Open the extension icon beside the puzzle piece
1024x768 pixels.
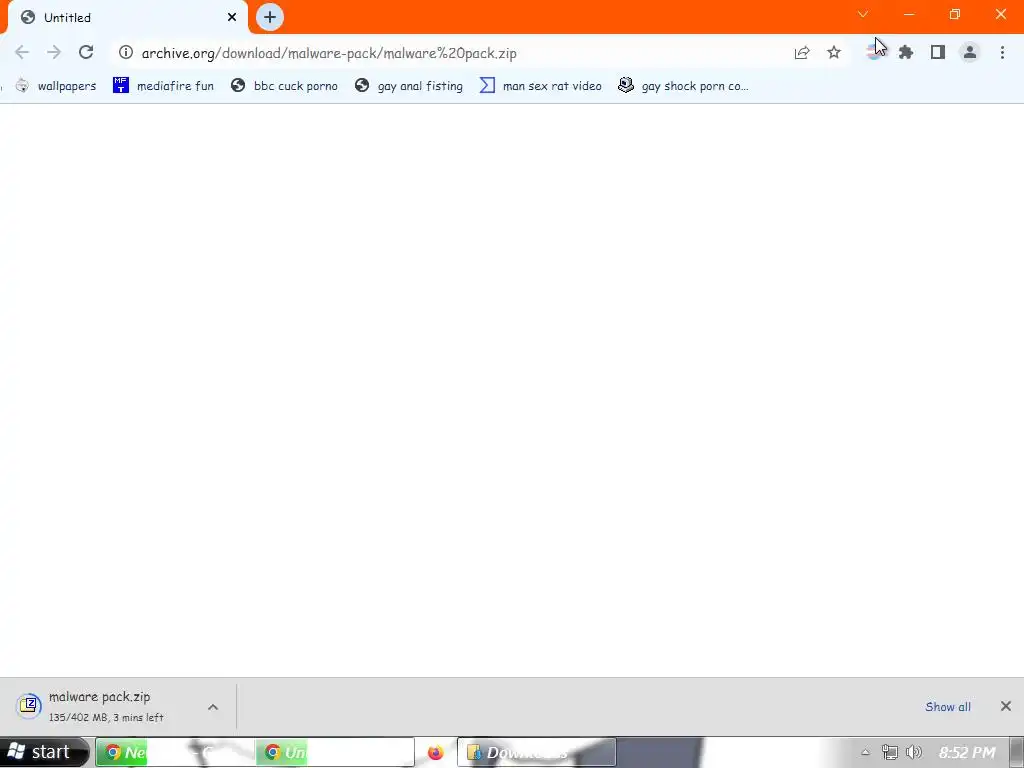[x=873, y=52]
